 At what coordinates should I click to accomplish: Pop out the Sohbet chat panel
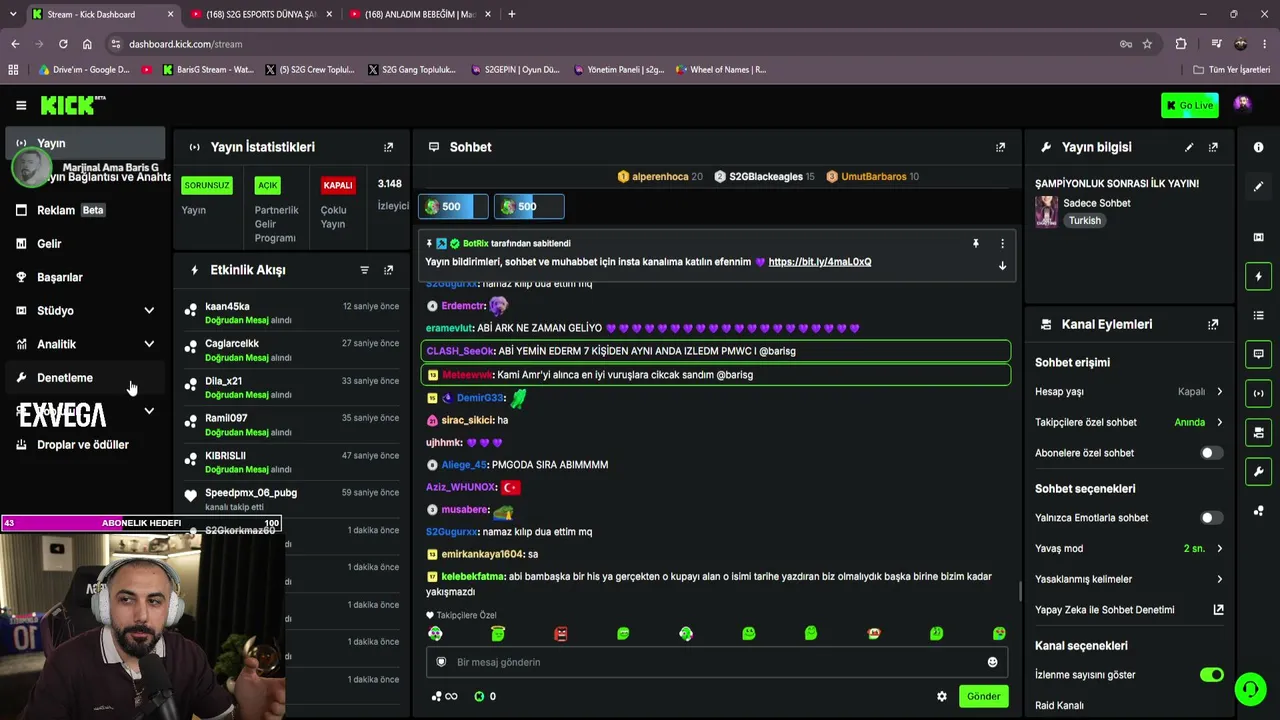click(x=1000, y=147)
